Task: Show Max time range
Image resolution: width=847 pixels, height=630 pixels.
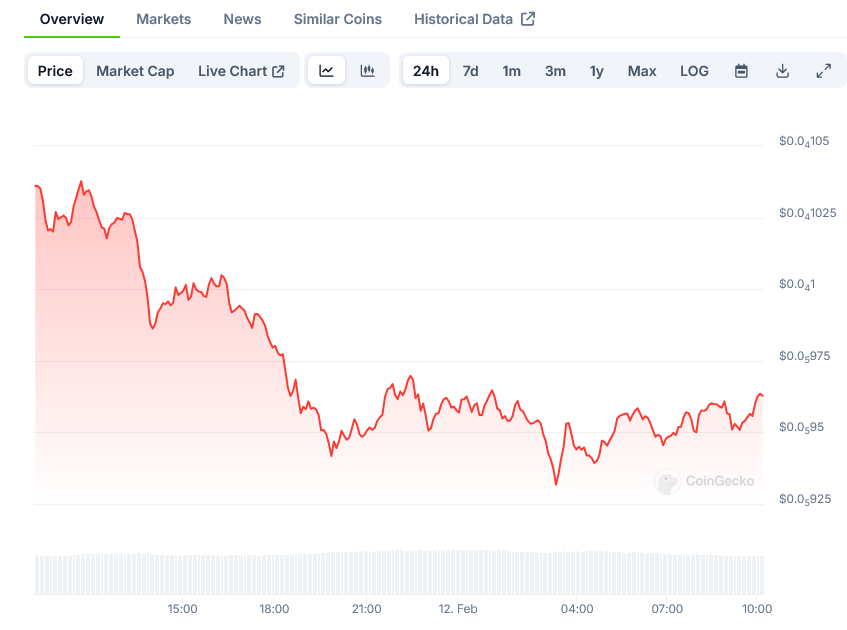Action: point(642,71)
